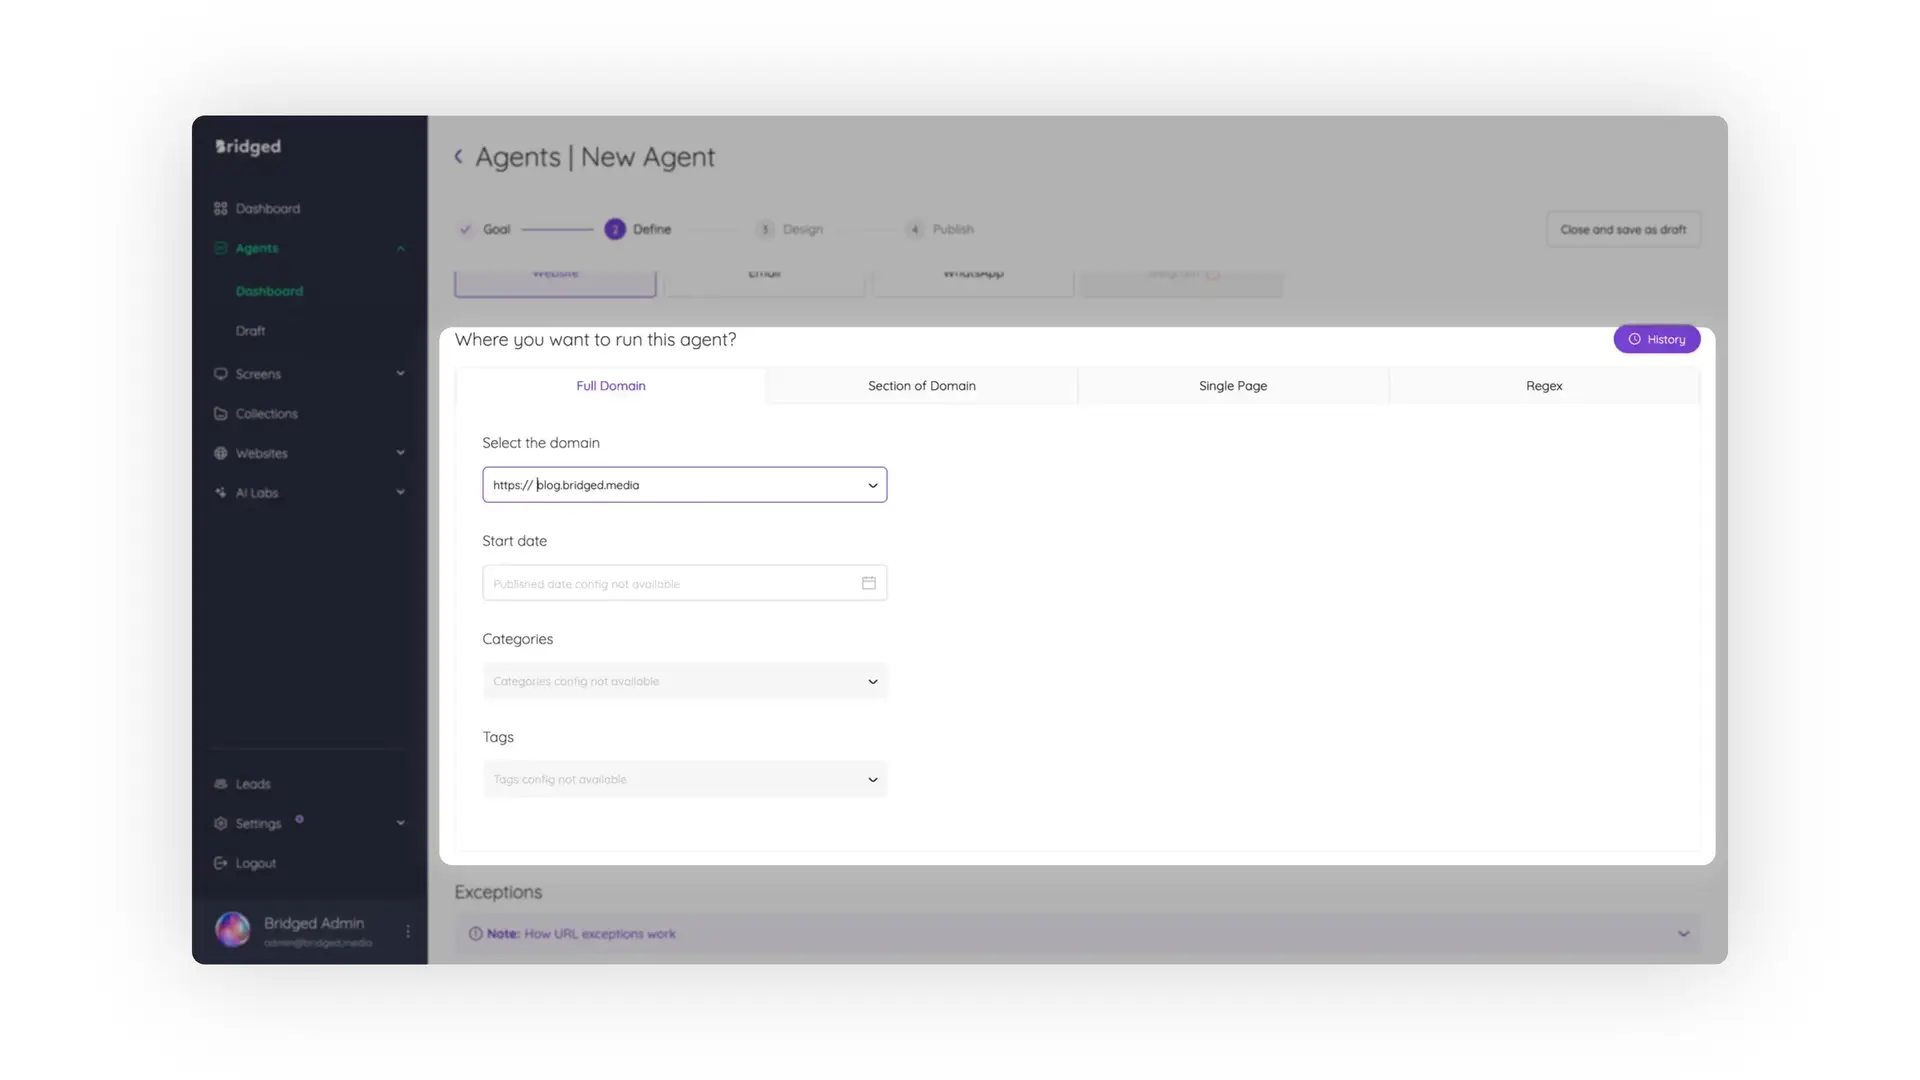The width and height of the screenshot is (1920, 1080).
Task: Select the Dashboard grid icon in sidebar
Action: pos(221,208)
